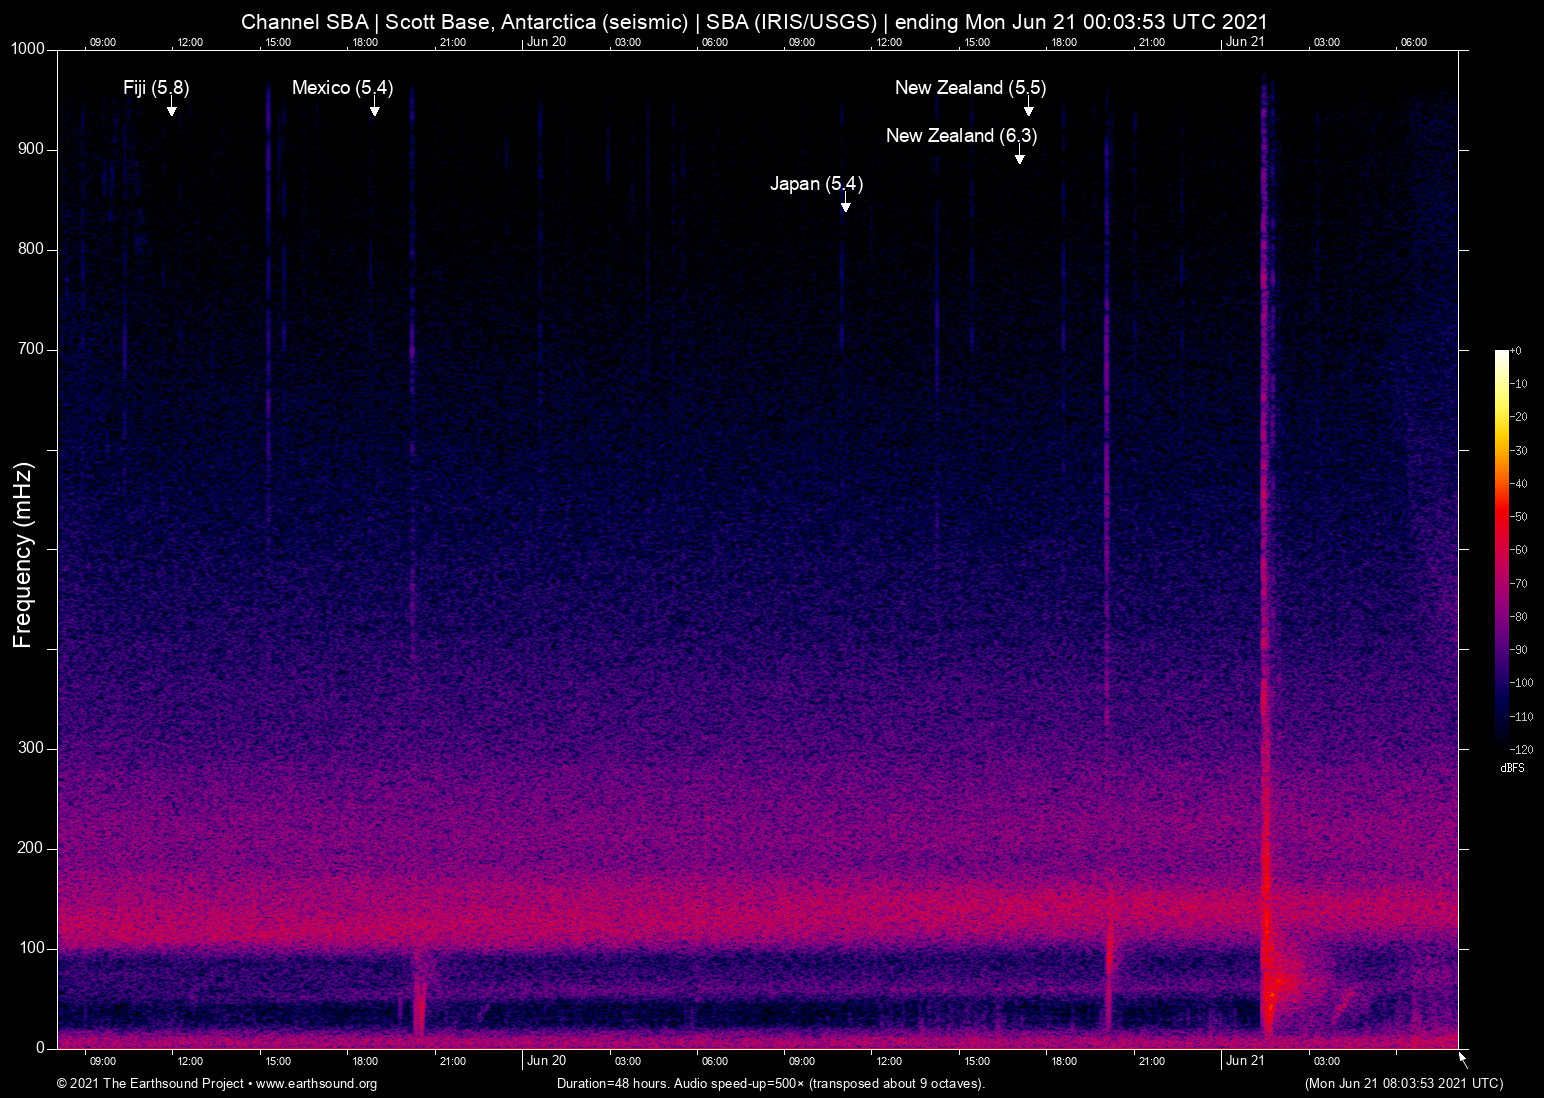This screenshot has height=1098, width=1544.
Task: Click the Jun 20 marker on the top time axis
Action: pyautogui.click(x=546, y=42)
